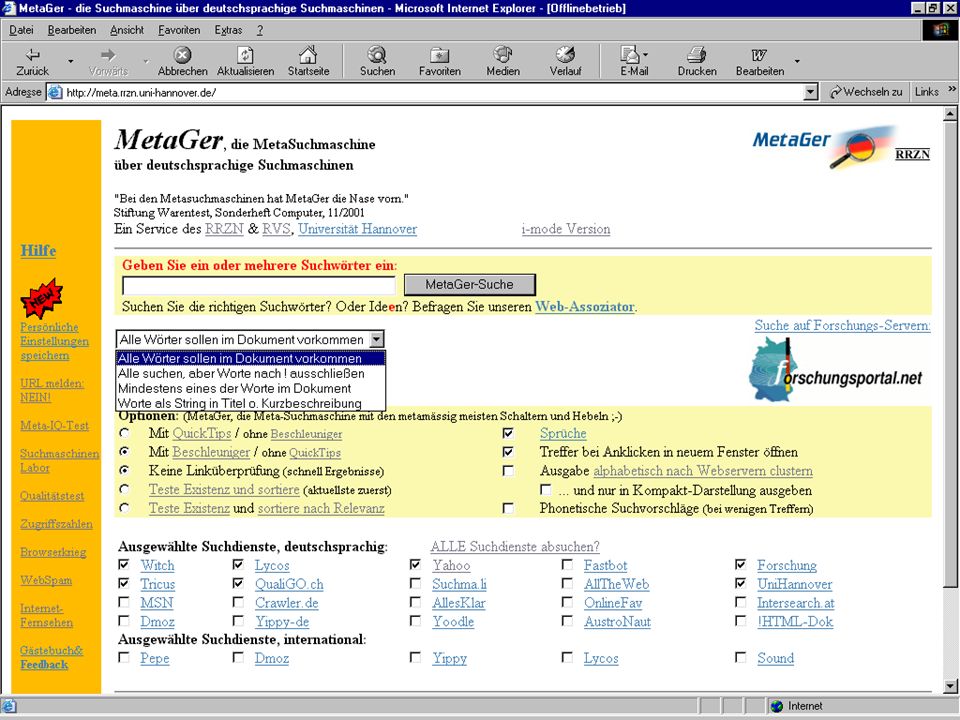Image resolution: width=960 pixels, height=720 pixels.
Task: Open the Meta-IQ-Test sidebar link
Action: pos(54,425)
